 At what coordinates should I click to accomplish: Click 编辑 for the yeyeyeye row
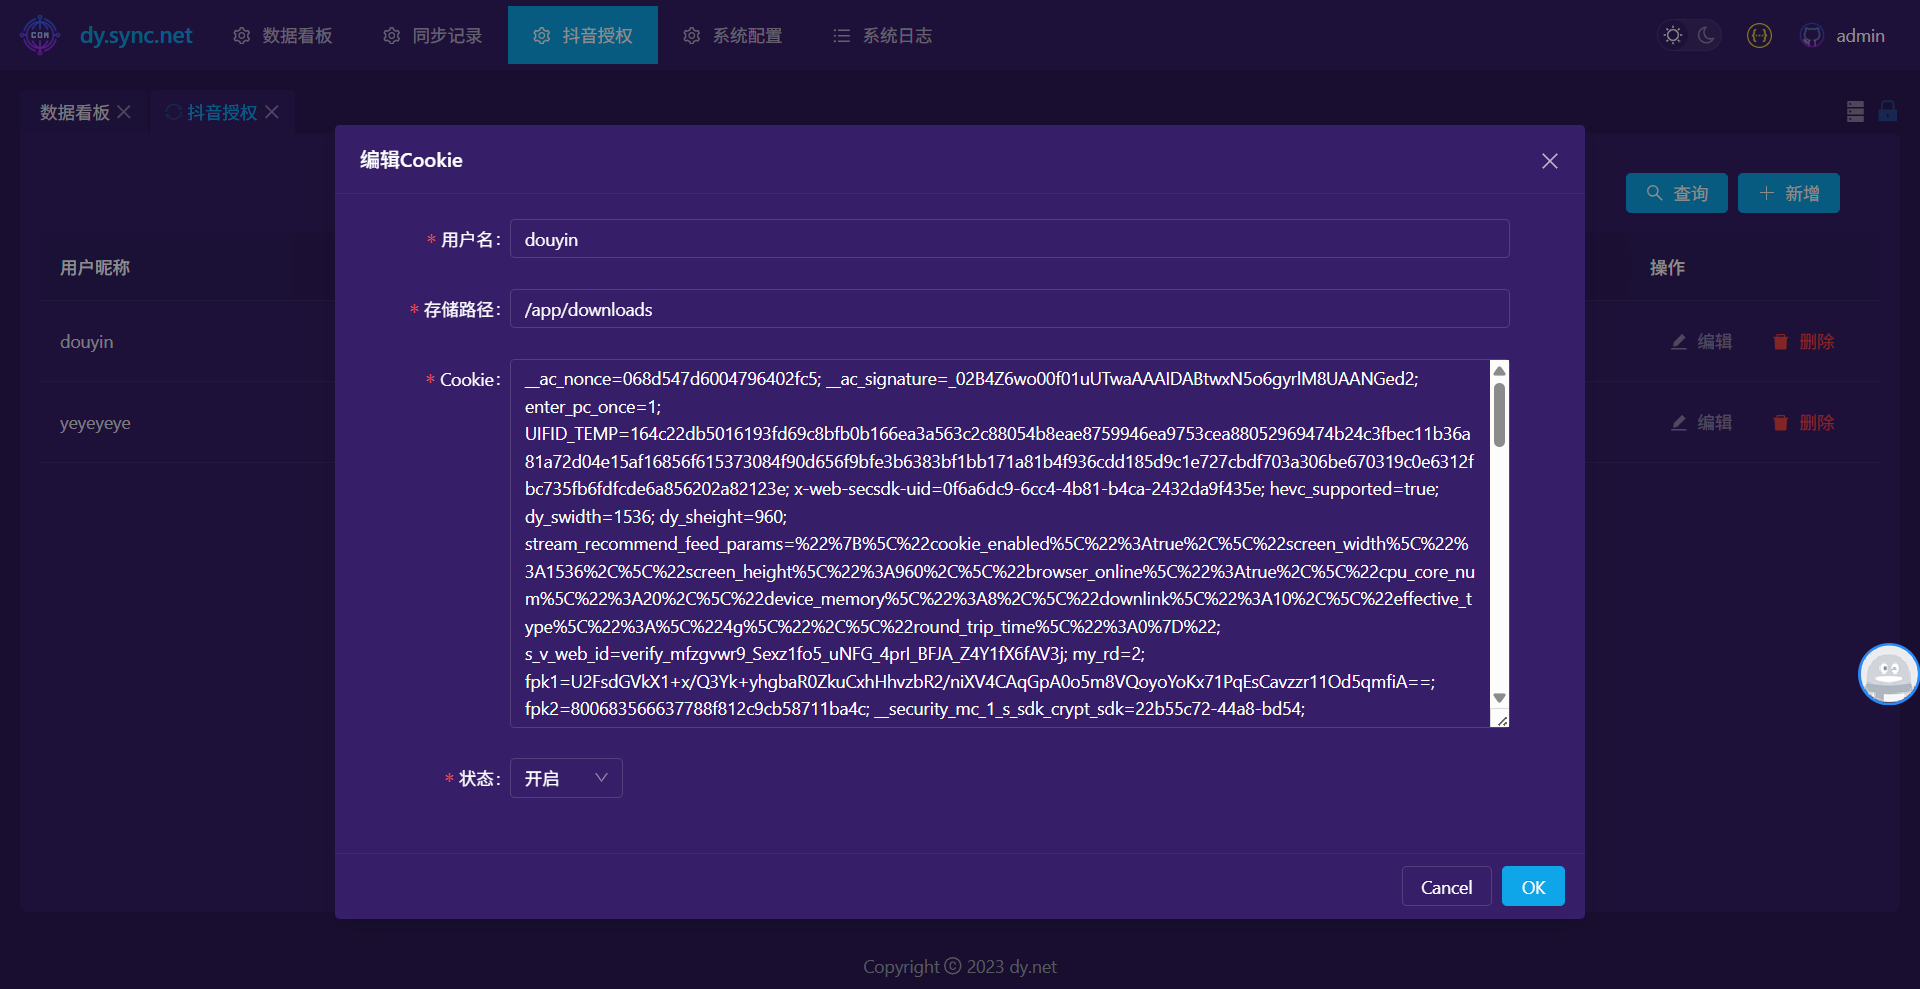tap(1701, 423)
